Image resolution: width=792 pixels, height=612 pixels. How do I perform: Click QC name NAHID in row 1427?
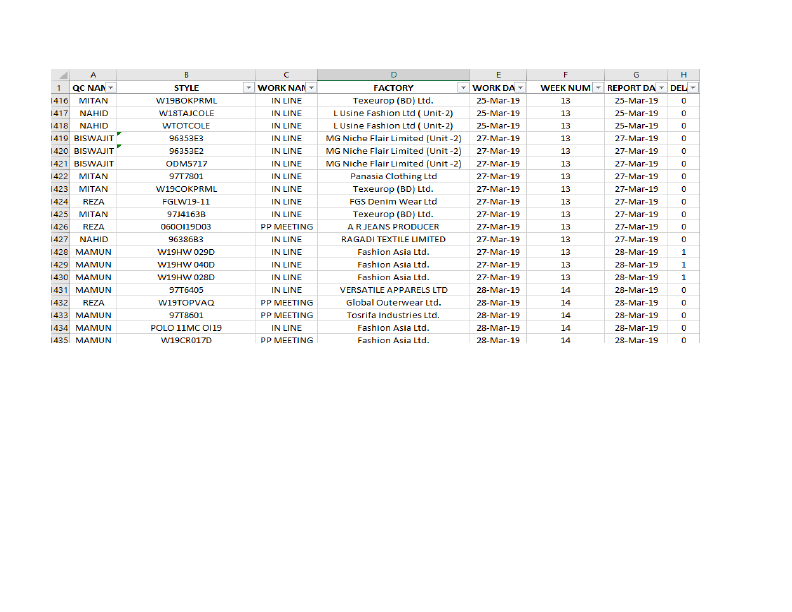click(93, 239)
